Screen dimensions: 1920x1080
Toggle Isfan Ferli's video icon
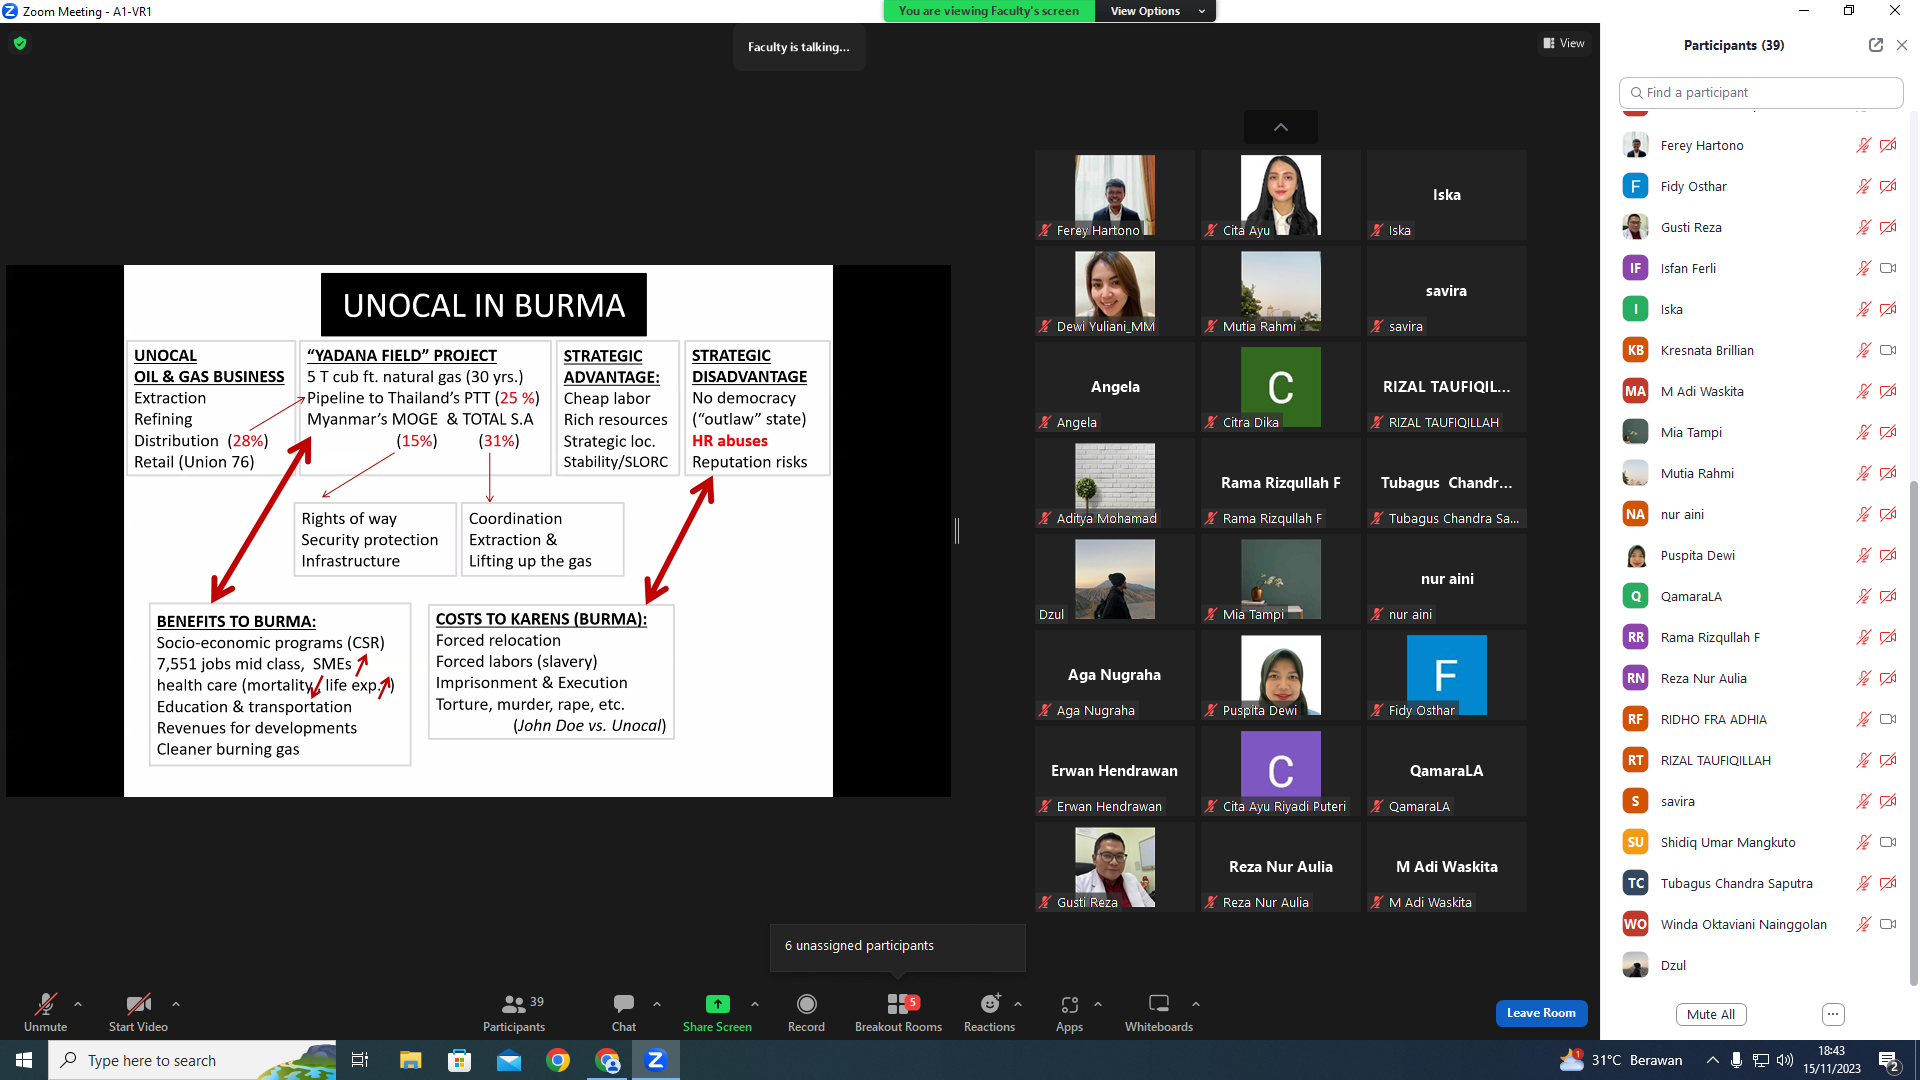(1888, 268)
